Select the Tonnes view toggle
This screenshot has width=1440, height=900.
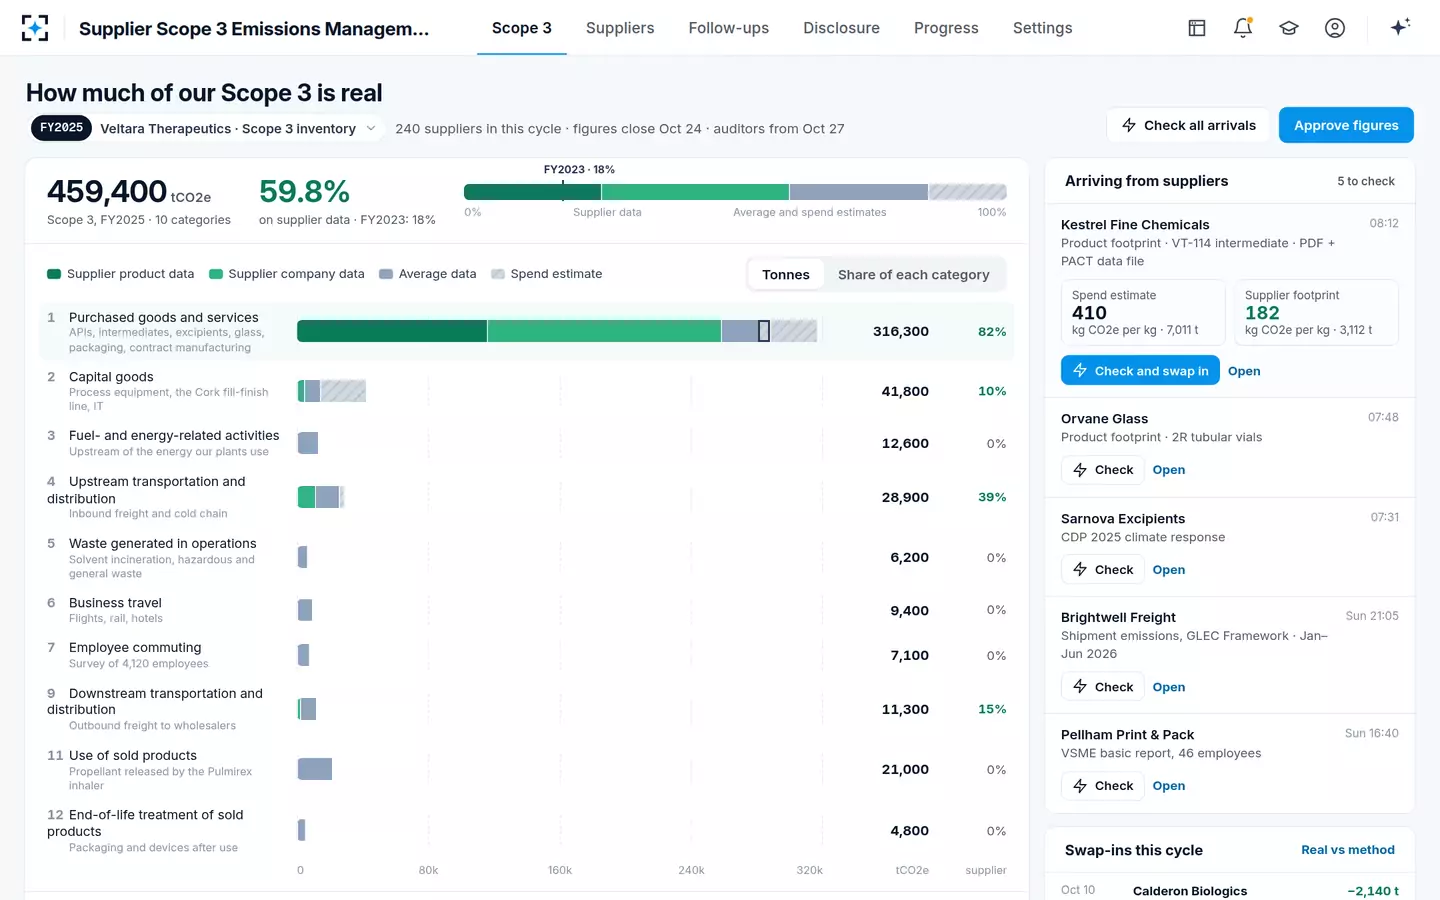(786, 275)
